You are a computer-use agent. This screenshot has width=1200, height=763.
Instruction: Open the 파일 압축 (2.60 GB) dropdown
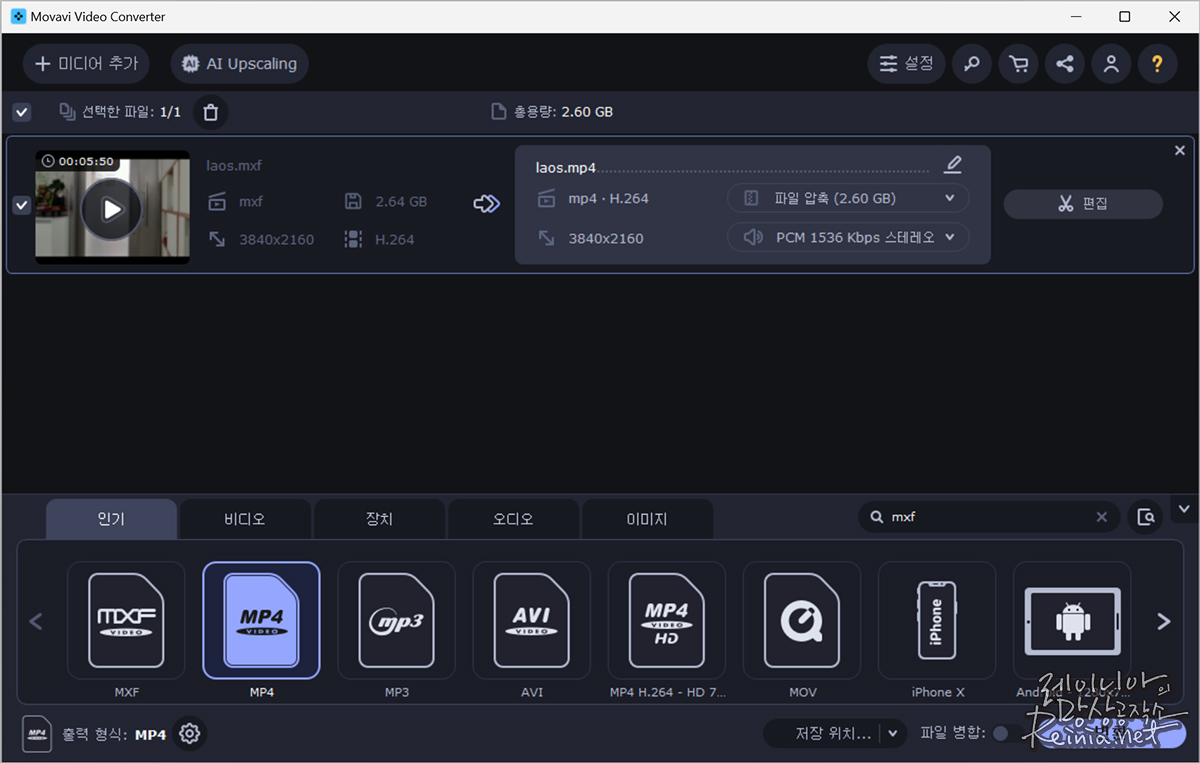pos(848,198)
